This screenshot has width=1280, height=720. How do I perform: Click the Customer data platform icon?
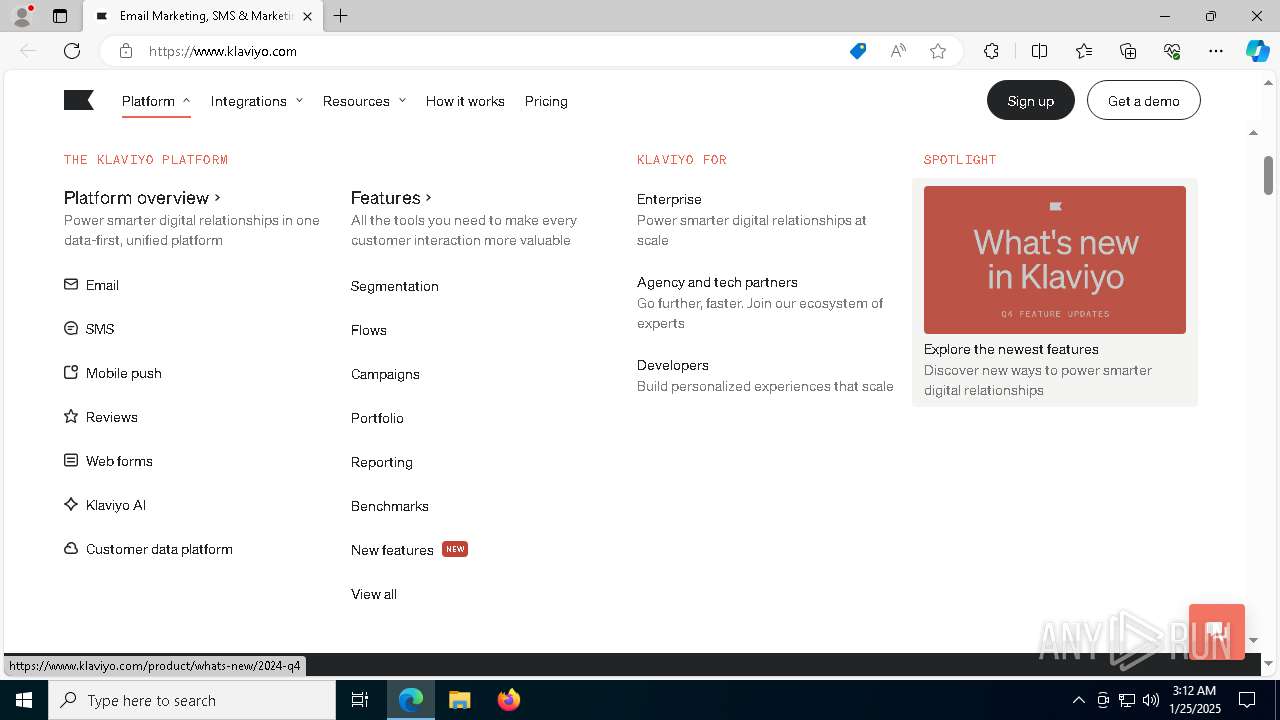click(x=71, y=548)
